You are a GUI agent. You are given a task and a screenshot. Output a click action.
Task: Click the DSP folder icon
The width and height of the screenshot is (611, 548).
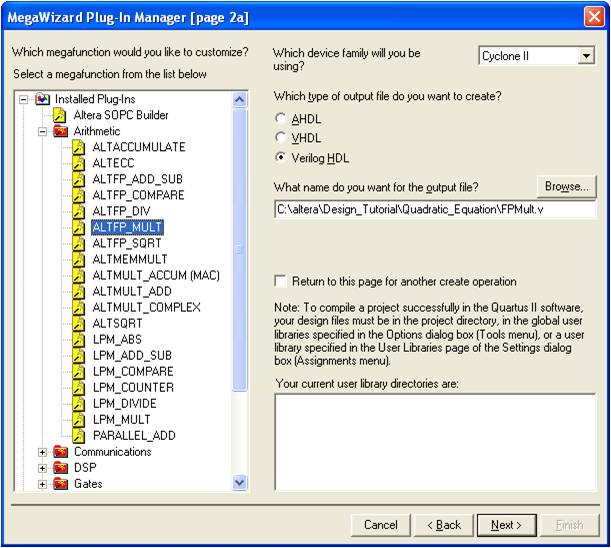click(60, 468)
